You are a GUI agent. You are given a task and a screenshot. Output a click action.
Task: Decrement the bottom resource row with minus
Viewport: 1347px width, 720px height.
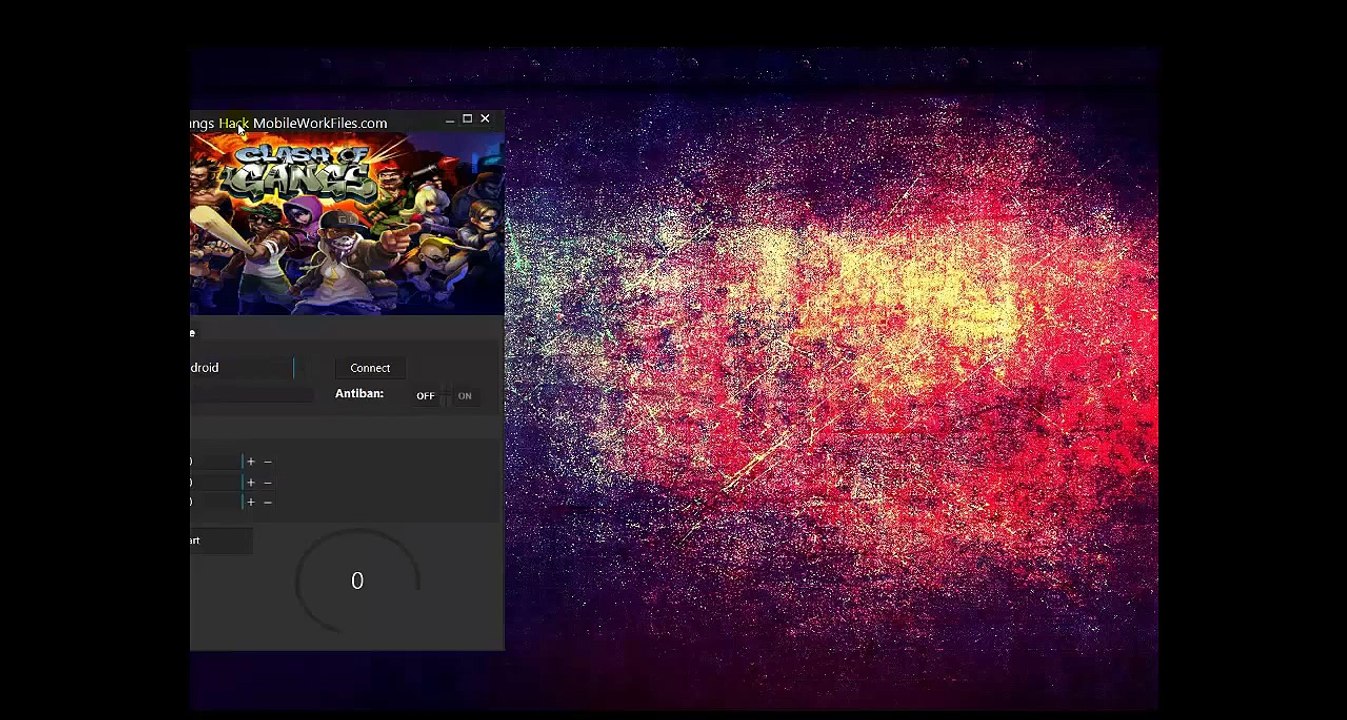pyautogui.click(x=267, y=502)
